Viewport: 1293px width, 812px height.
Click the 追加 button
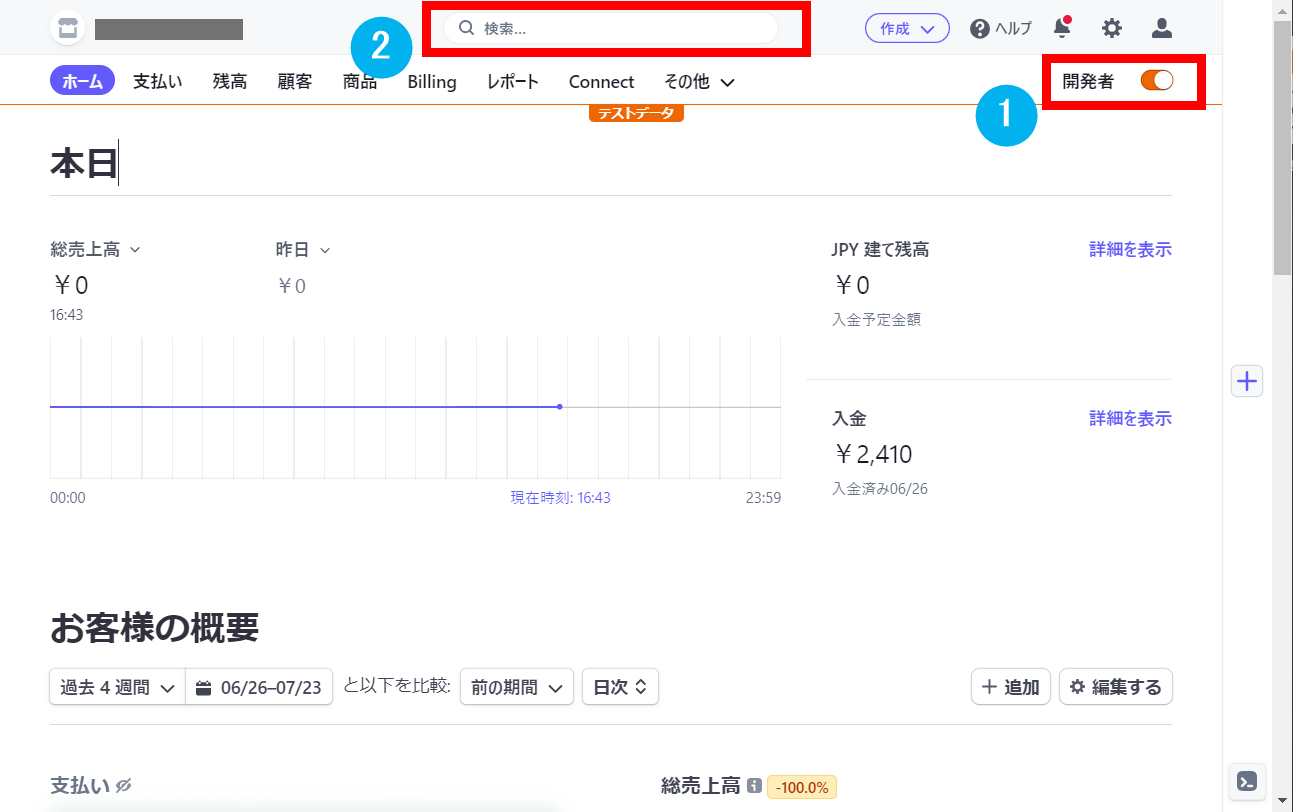pos(1011,687)
